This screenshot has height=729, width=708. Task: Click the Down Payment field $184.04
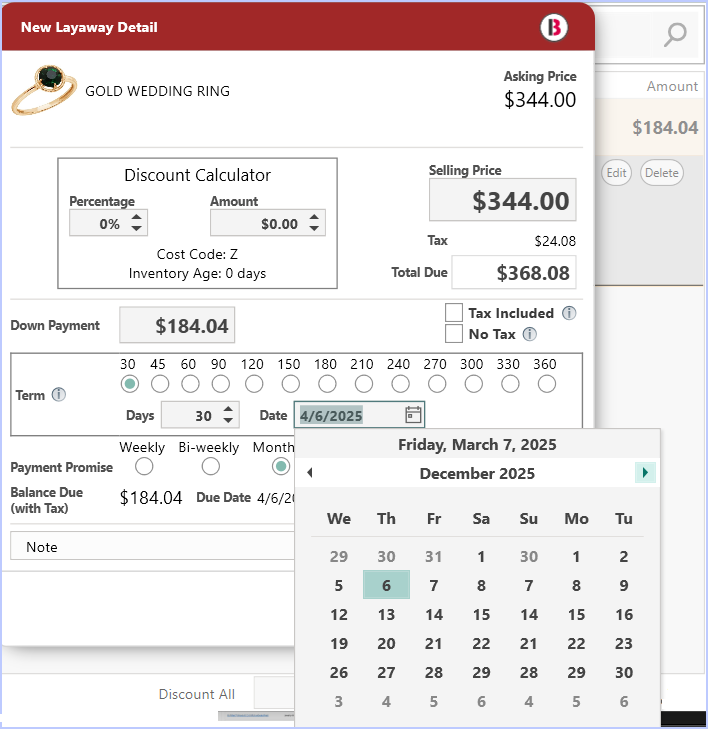click(177, 325)
